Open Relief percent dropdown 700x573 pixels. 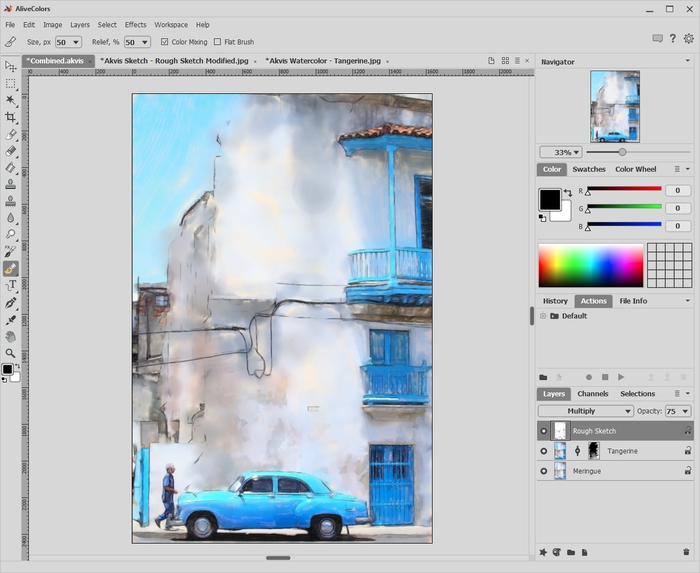click(145, 42)
